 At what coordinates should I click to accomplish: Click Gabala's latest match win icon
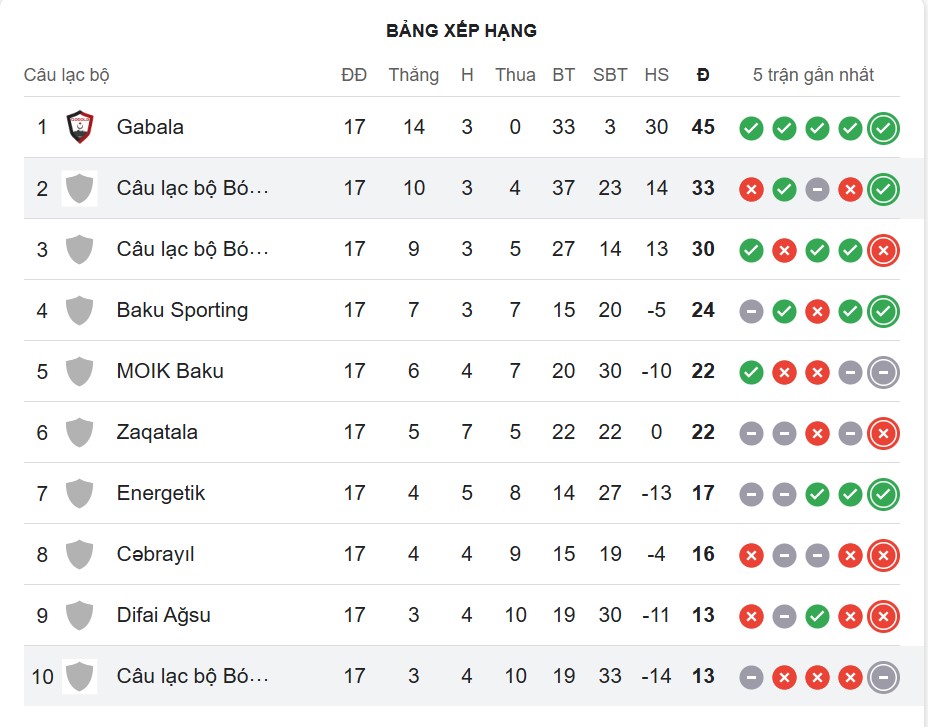pyautogui.click(x=883, y=128)
